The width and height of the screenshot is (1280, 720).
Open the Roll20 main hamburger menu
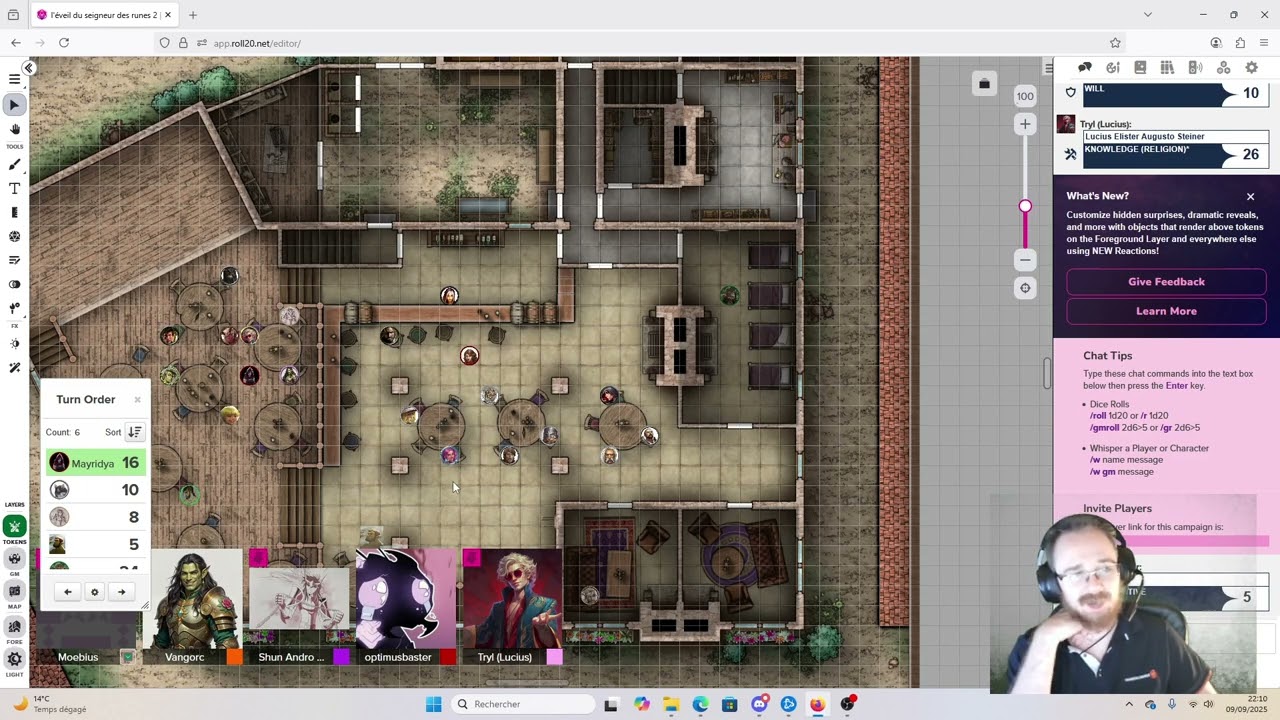click(x=14, y=79)
